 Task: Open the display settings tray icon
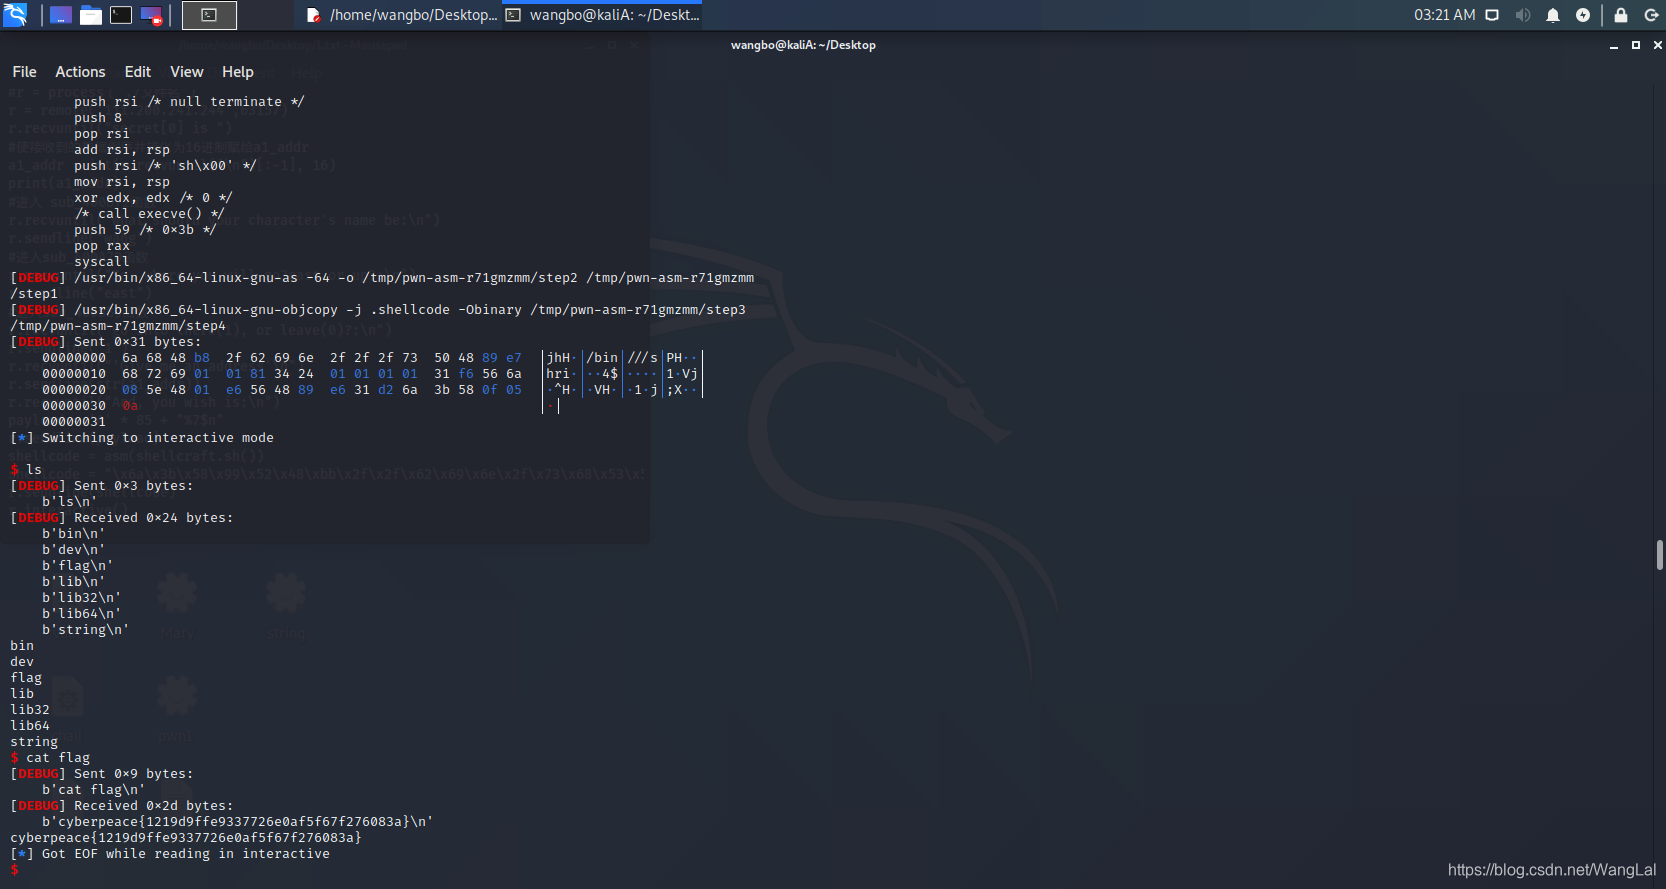coord(1492,15)
